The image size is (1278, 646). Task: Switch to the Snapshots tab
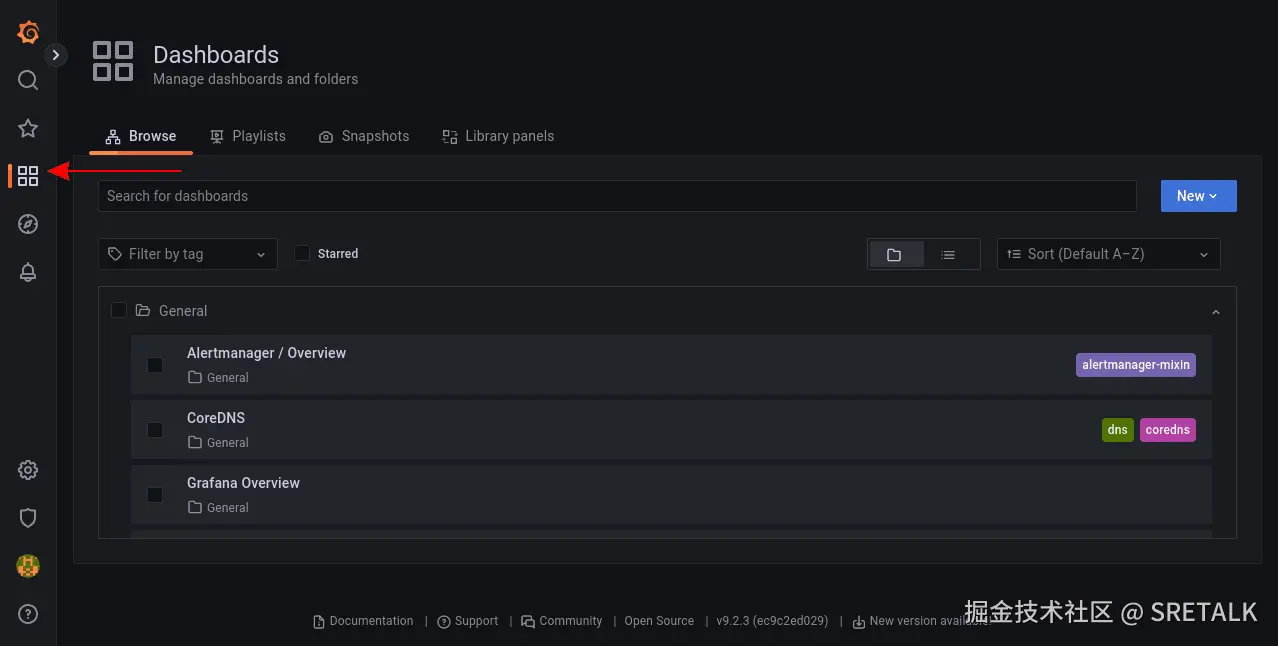tap(364, 136)
